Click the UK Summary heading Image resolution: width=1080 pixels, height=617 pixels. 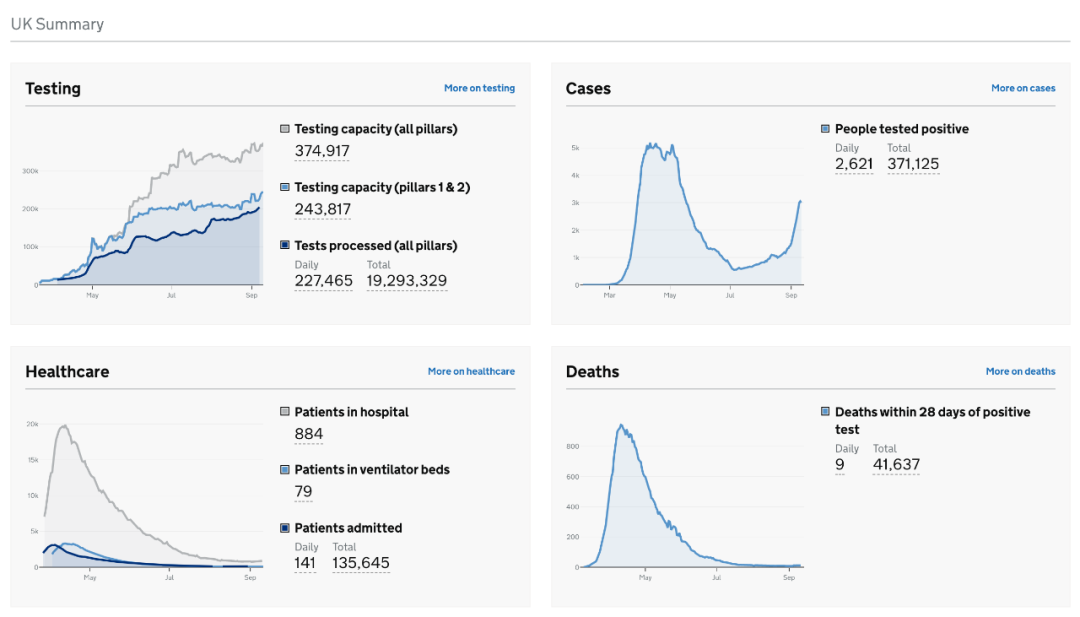click(57, 24)
